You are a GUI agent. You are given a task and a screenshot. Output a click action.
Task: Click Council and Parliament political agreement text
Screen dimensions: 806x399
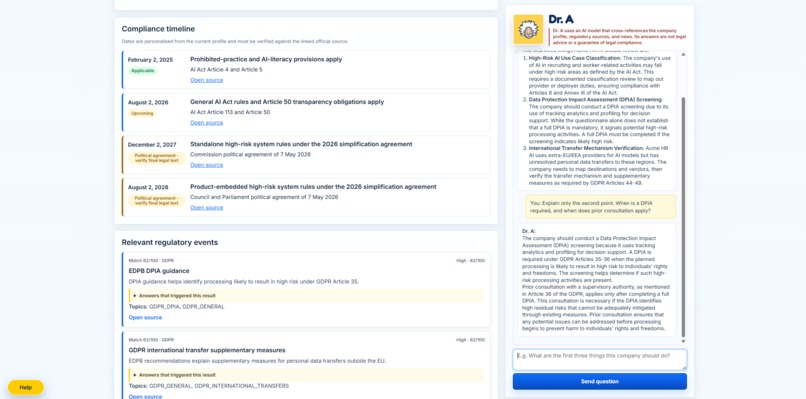point(264,197)
